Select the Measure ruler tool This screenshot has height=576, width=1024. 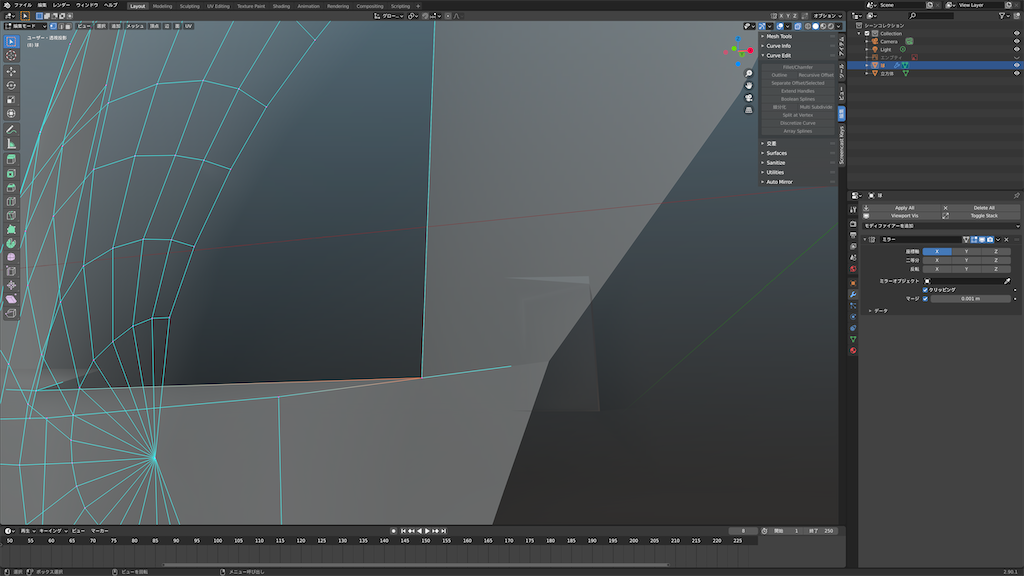click(11, 144)
